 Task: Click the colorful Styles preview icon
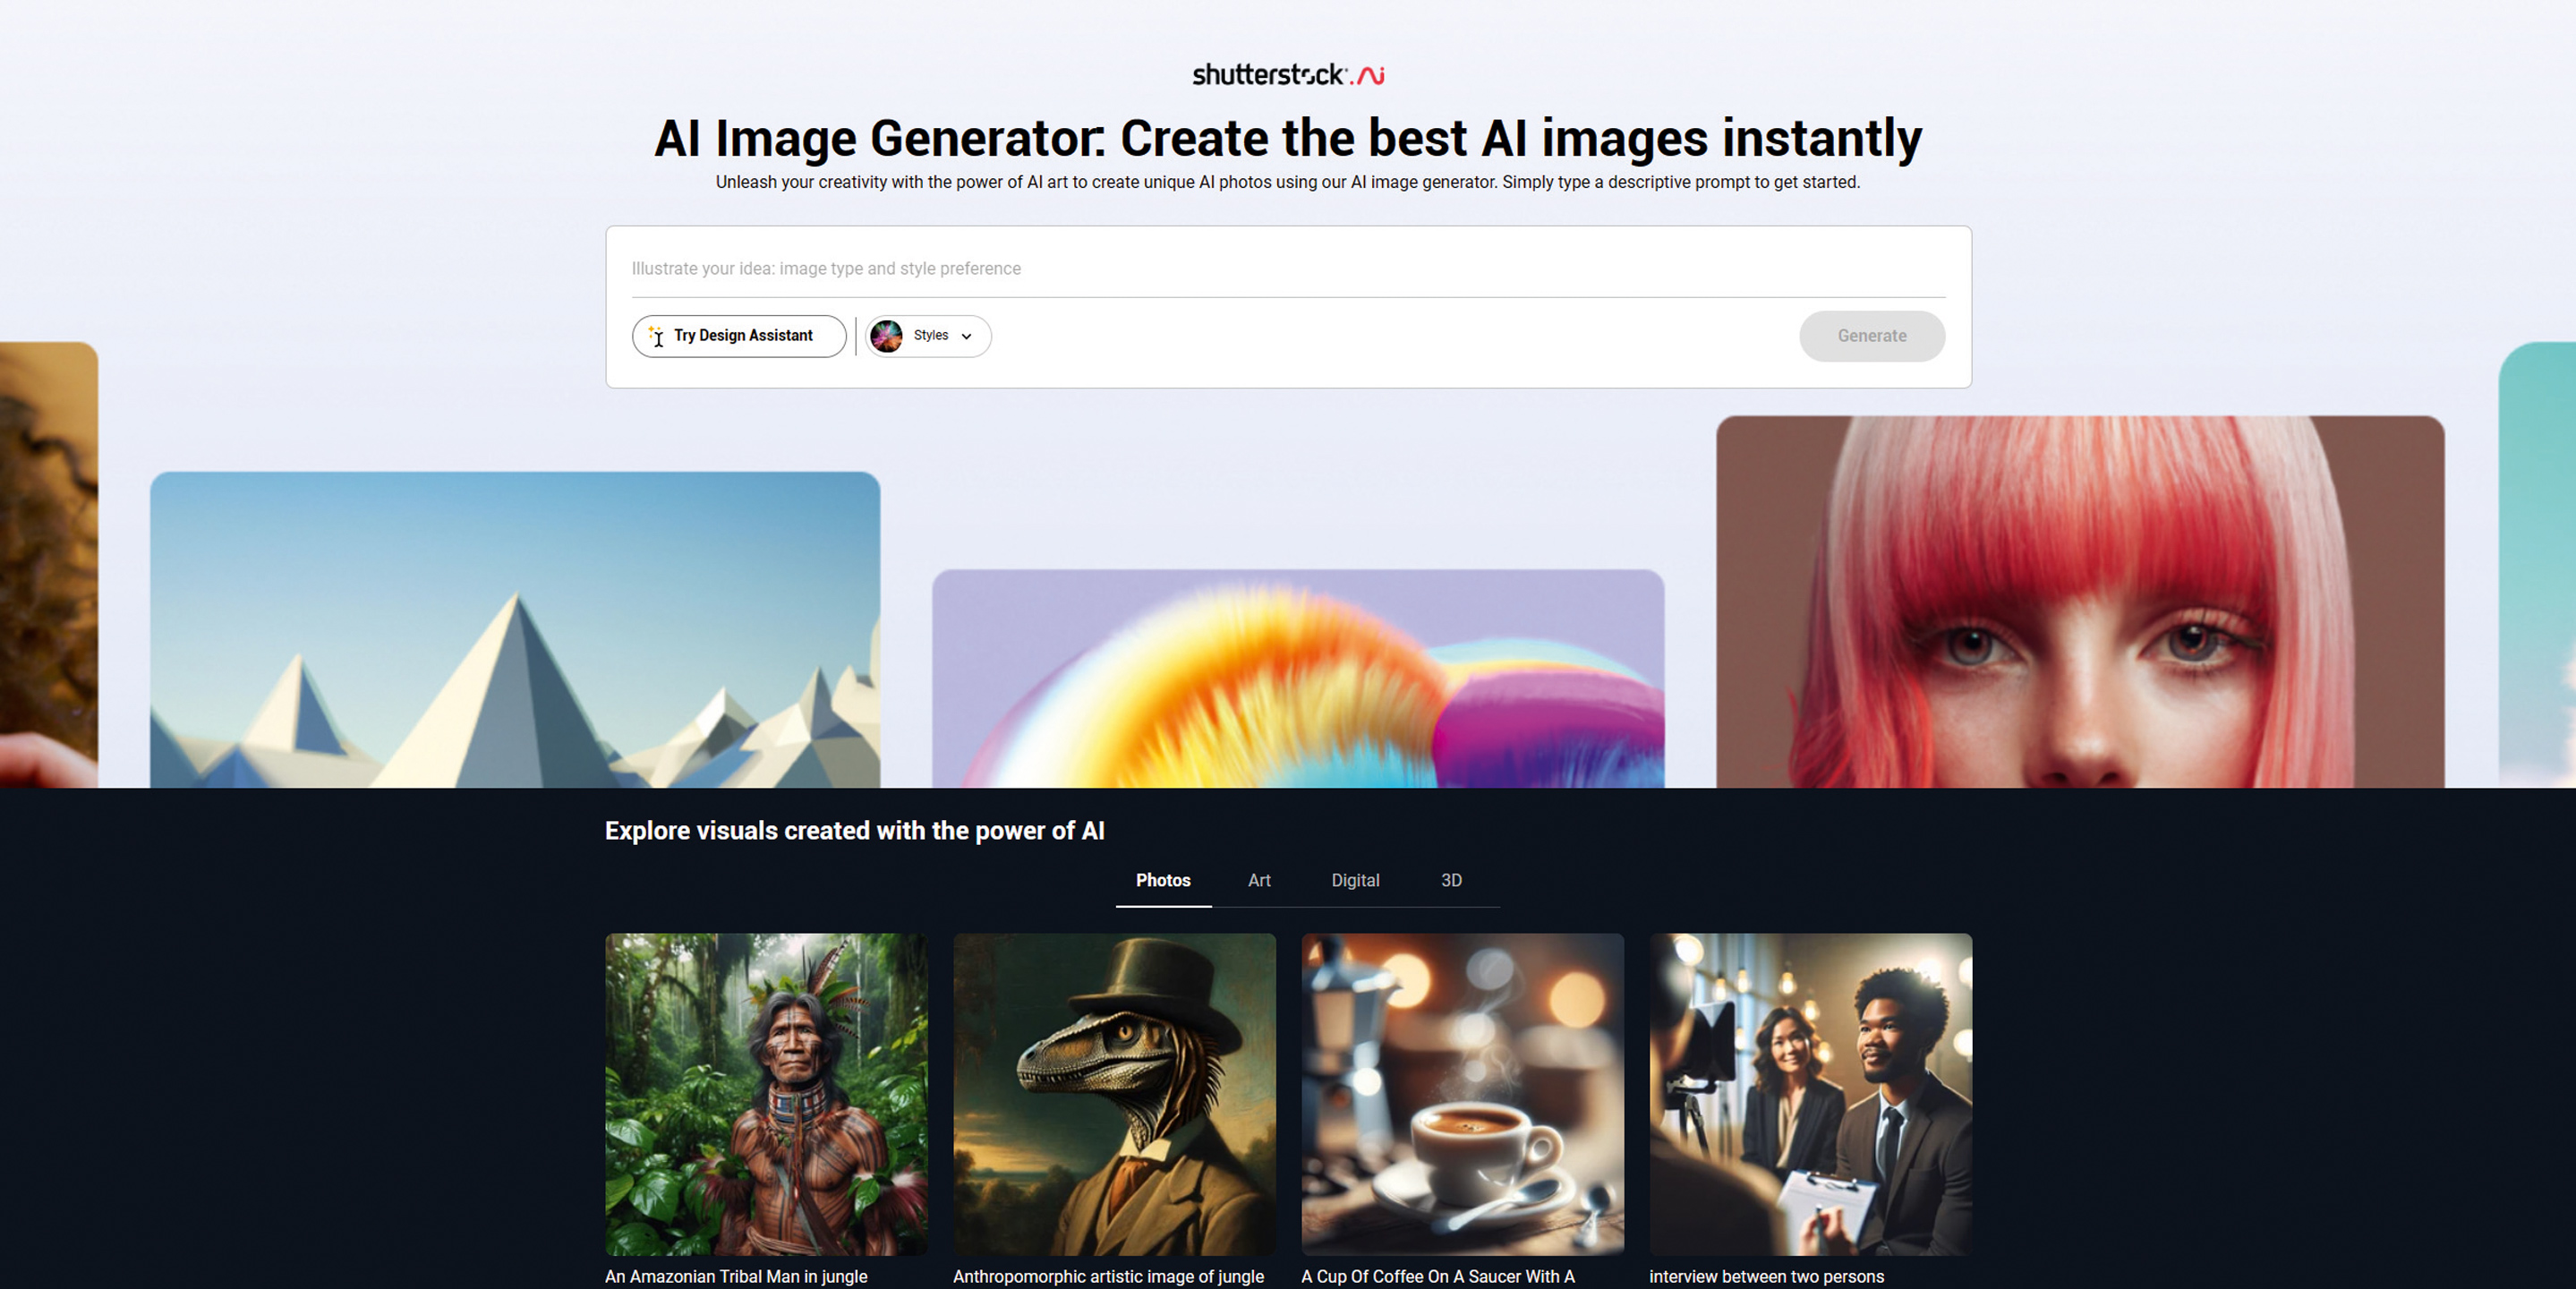click(886, 336)
